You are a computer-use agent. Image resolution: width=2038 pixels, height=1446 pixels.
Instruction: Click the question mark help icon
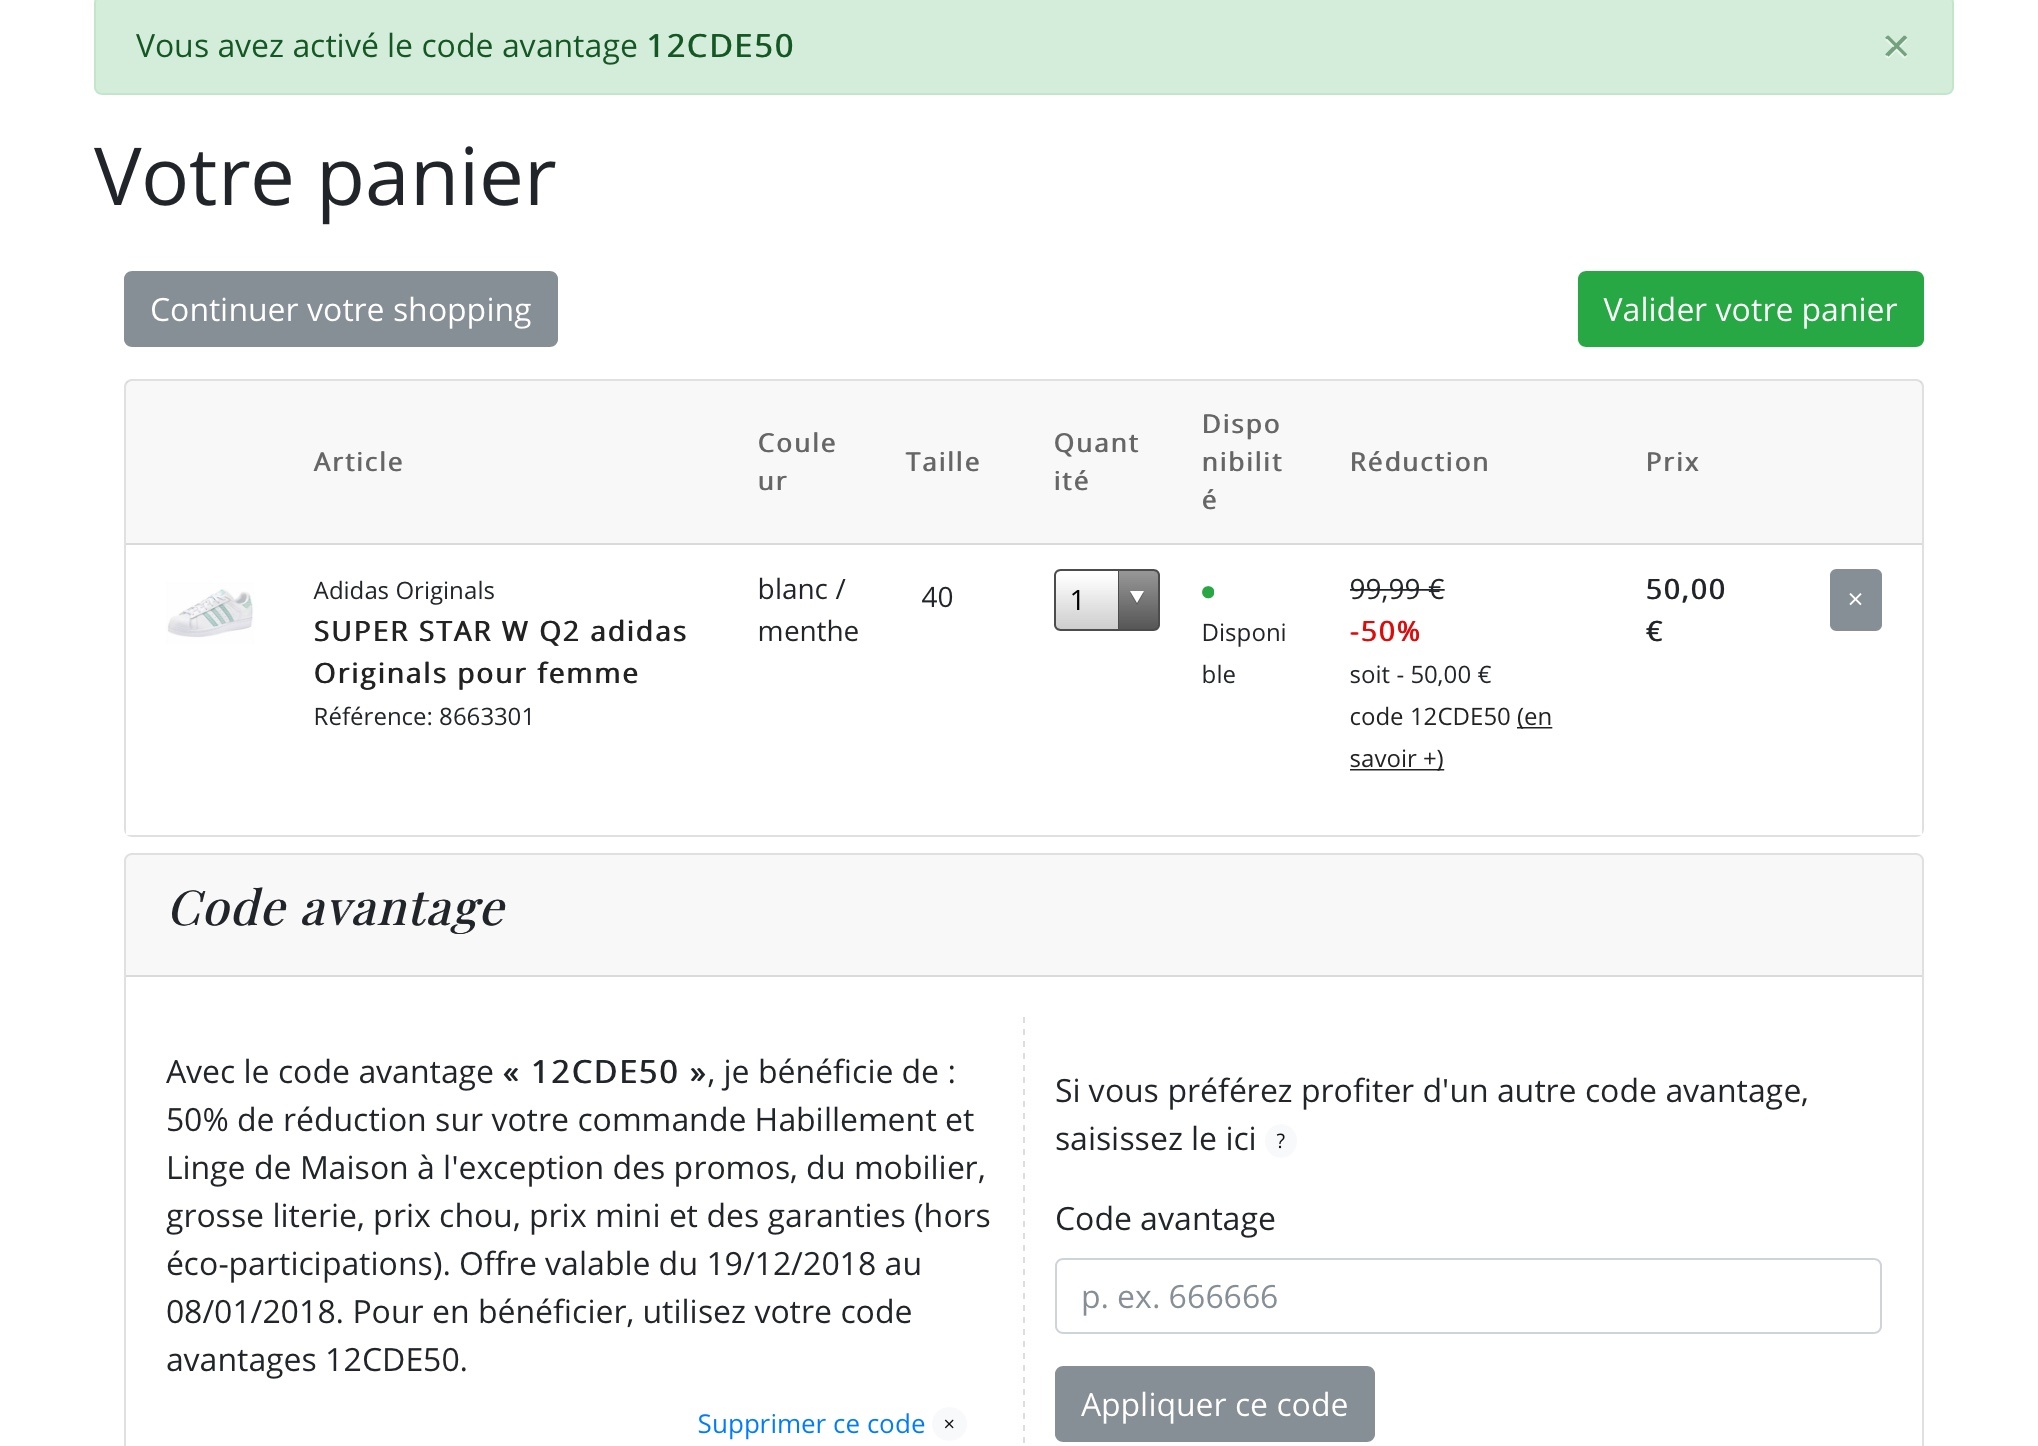pyautogui.click(x=1280, y=1141)
